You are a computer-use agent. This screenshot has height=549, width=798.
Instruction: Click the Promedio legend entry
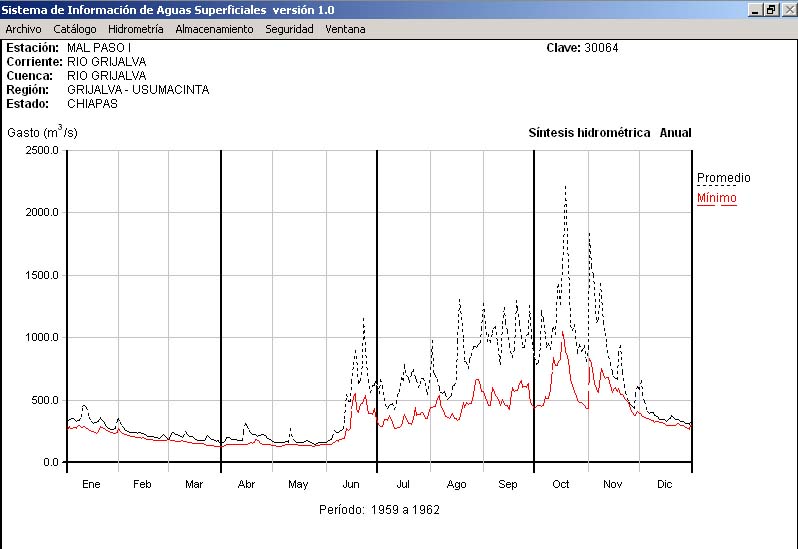tap(723, 178)
